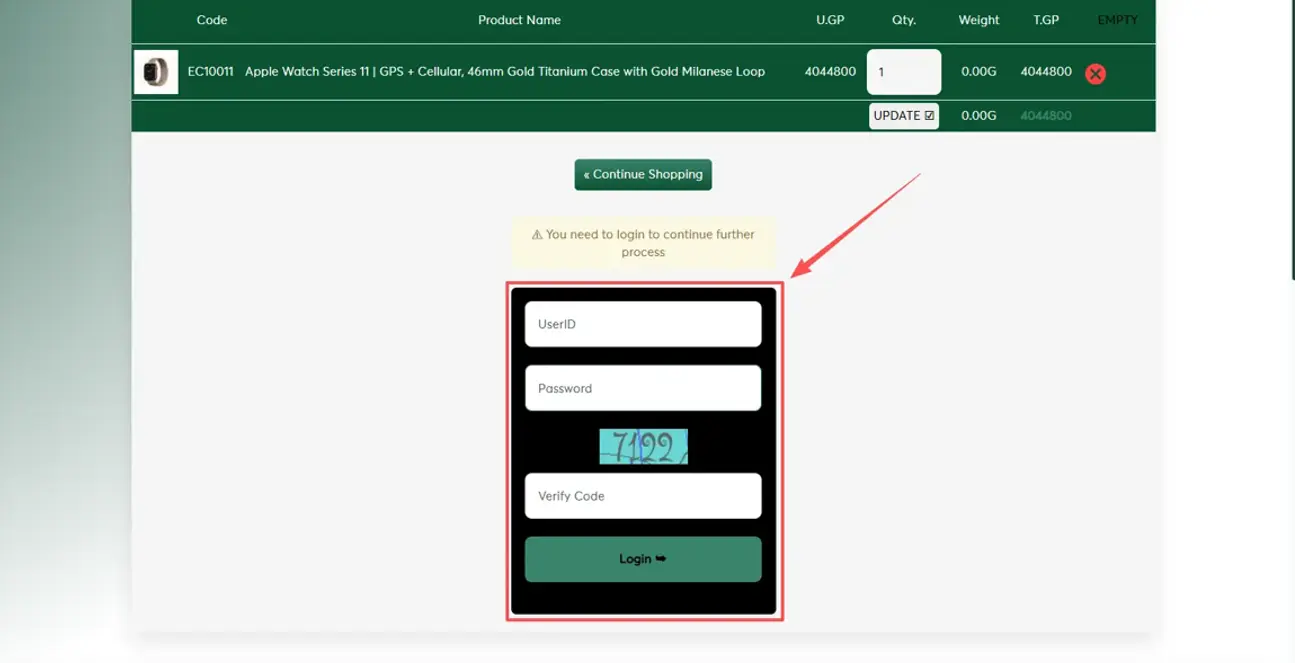Click the EMPTY cart header link
The height and width of the screenshot is (663, 1295).
pyautogui.click(x=1117, y=20)
